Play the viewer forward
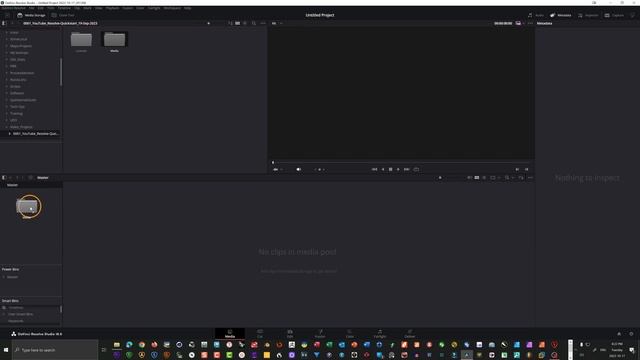 click(398, 169)
